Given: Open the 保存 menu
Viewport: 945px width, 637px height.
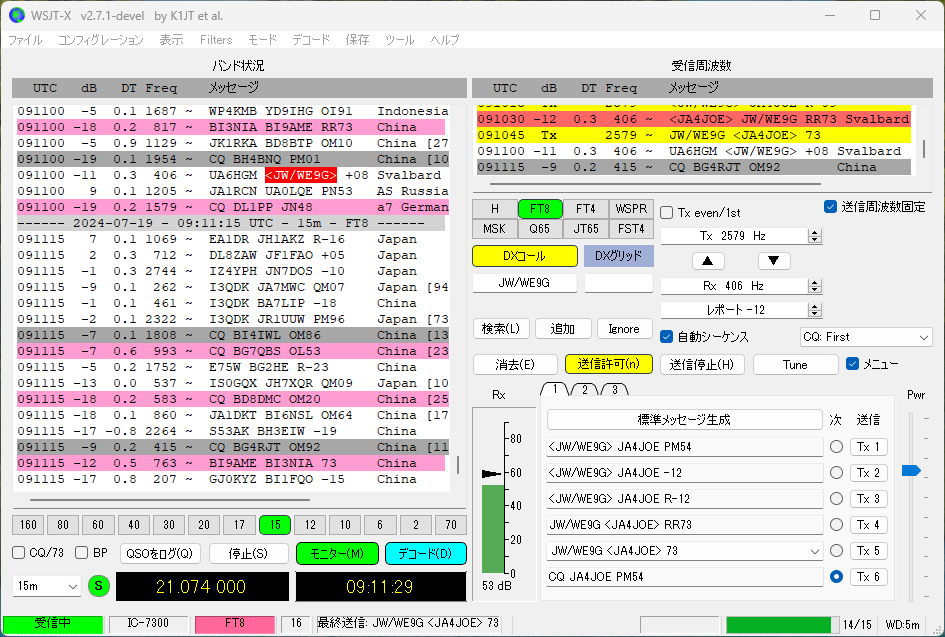Looking at the screenshot, I should (x=357, y=40).
